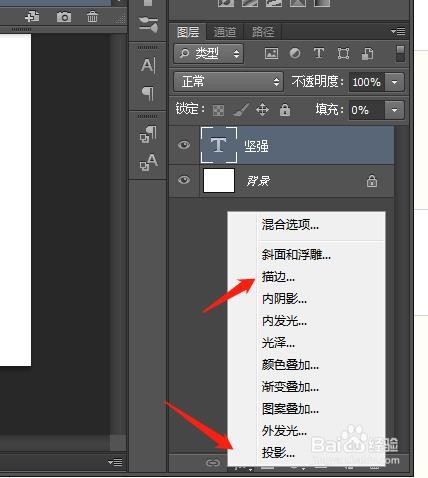
Task: Click the 填充 label
Action: pyautogui.click(x=329, y=109)
